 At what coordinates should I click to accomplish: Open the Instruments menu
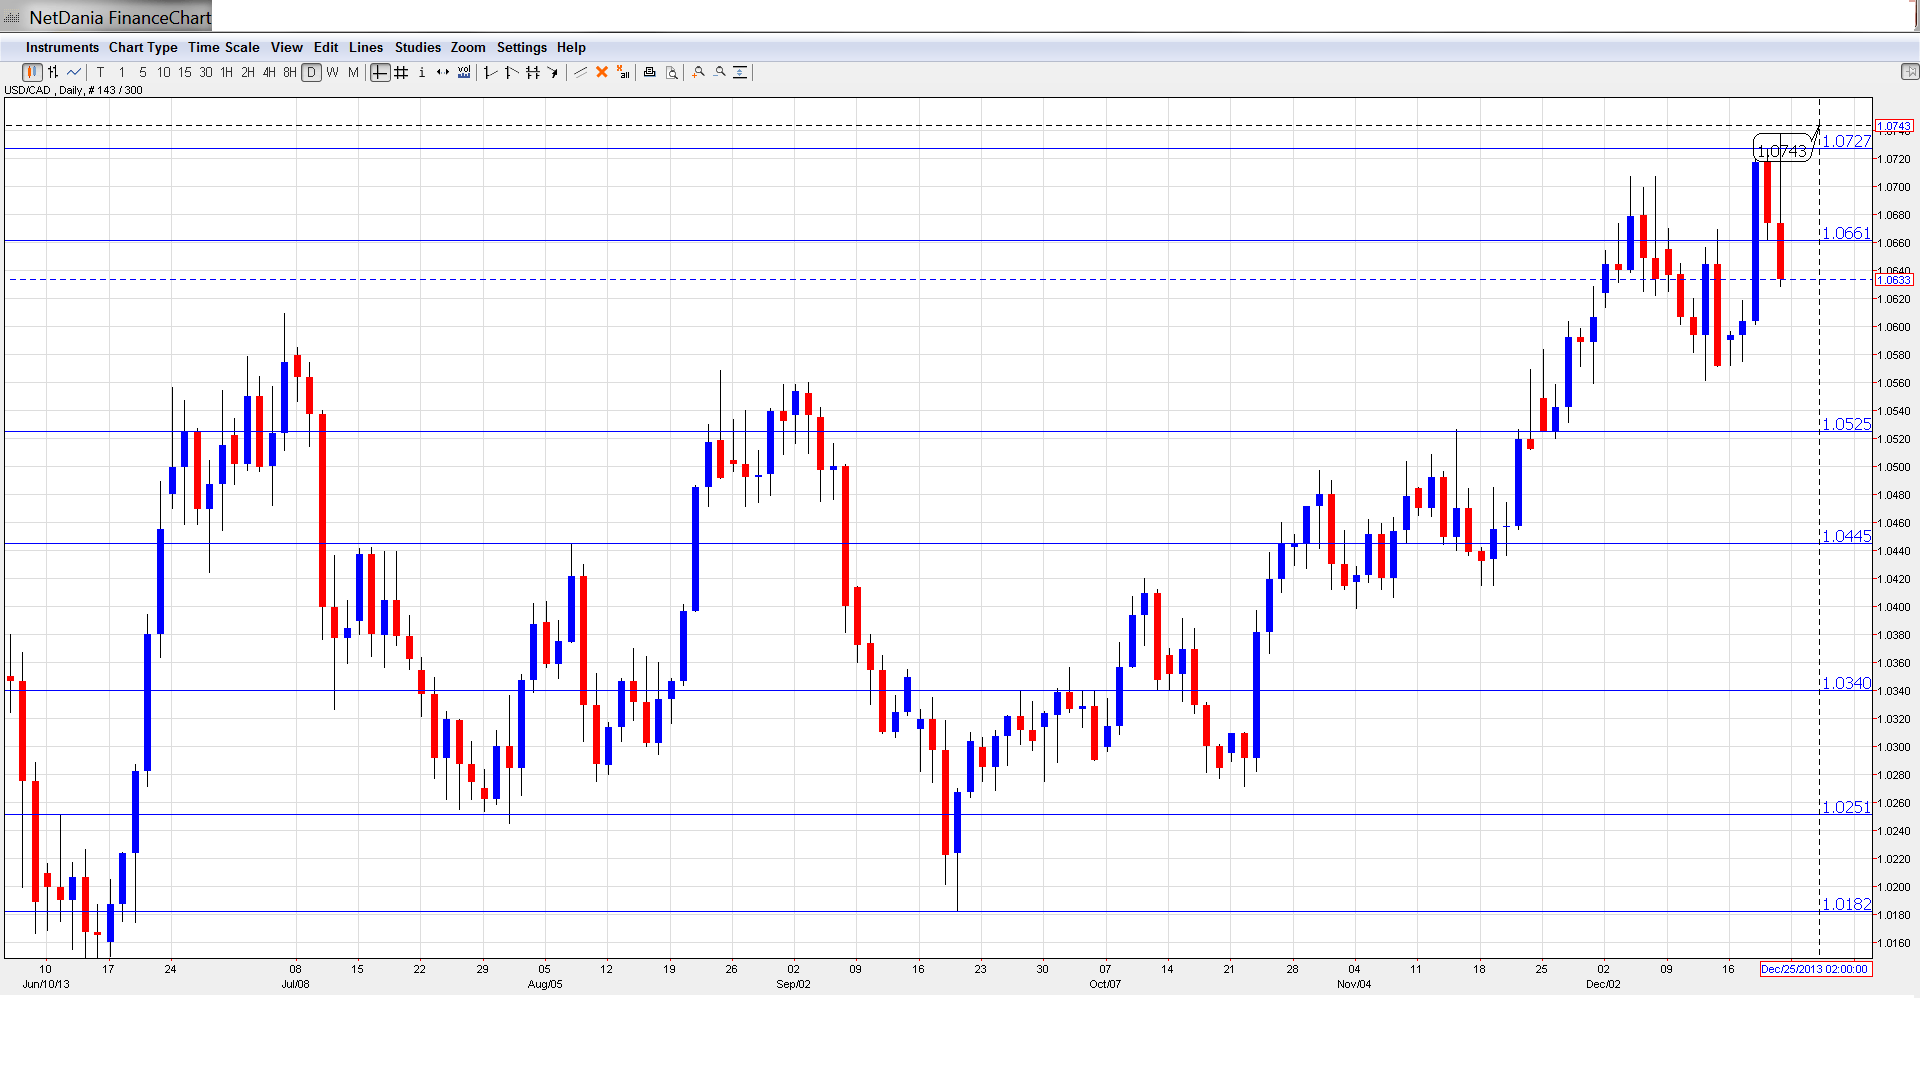[x=62, y=47]
